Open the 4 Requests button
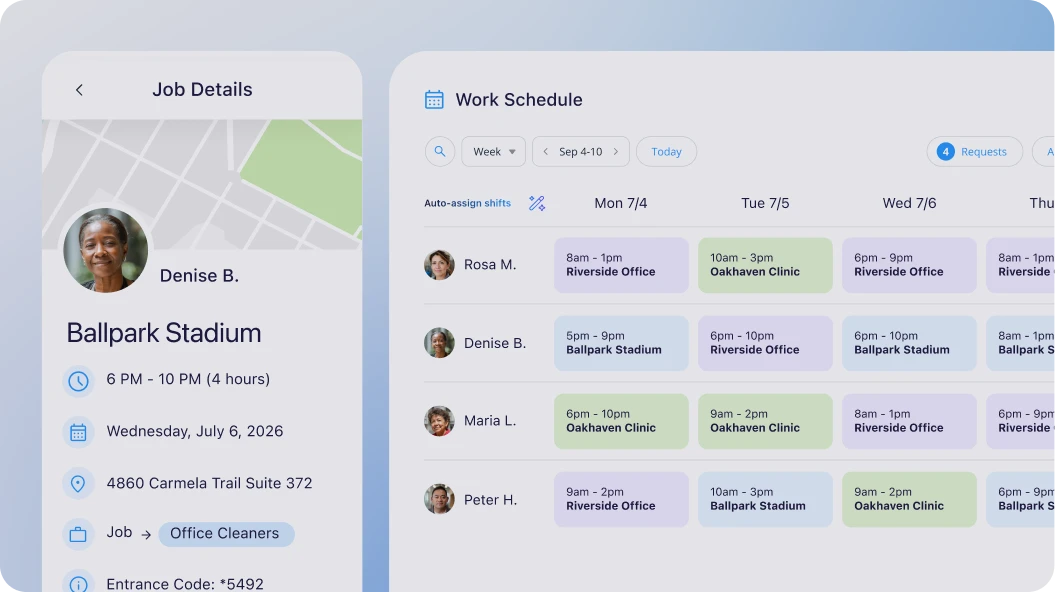 click(x=975, y=151)
